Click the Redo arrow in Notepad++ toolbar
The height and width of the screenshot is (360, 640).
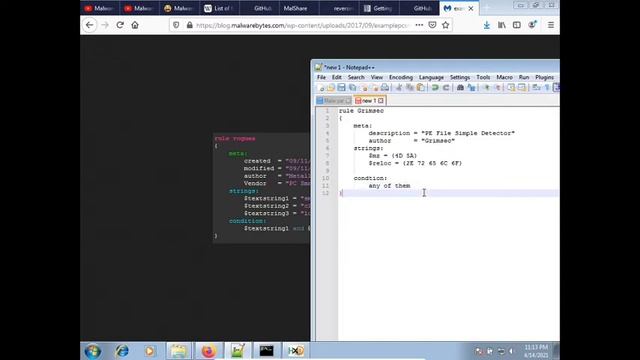tap(446, 87)
